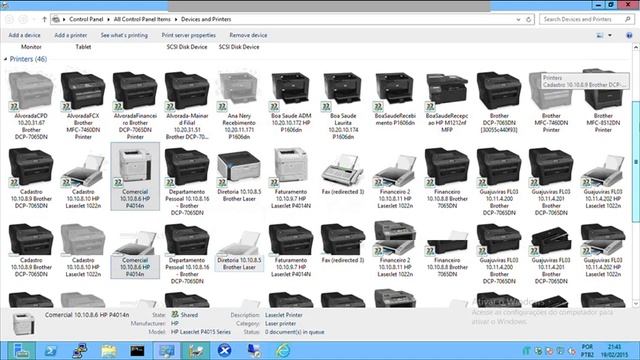Click the change view icon button
This screenshot has width=640, height=360.
600,36
